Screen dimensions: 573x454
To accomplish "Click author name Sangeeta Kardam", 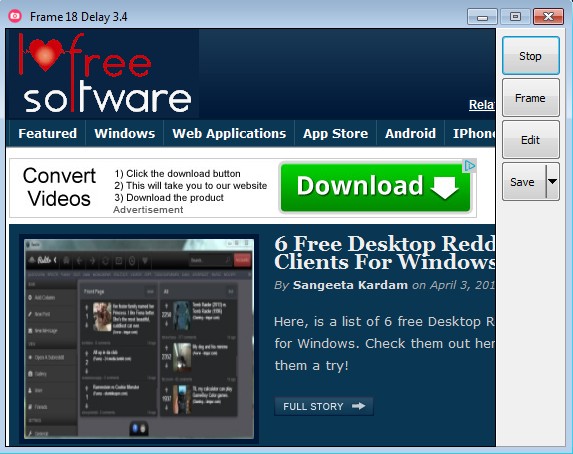I will point(350,285).
